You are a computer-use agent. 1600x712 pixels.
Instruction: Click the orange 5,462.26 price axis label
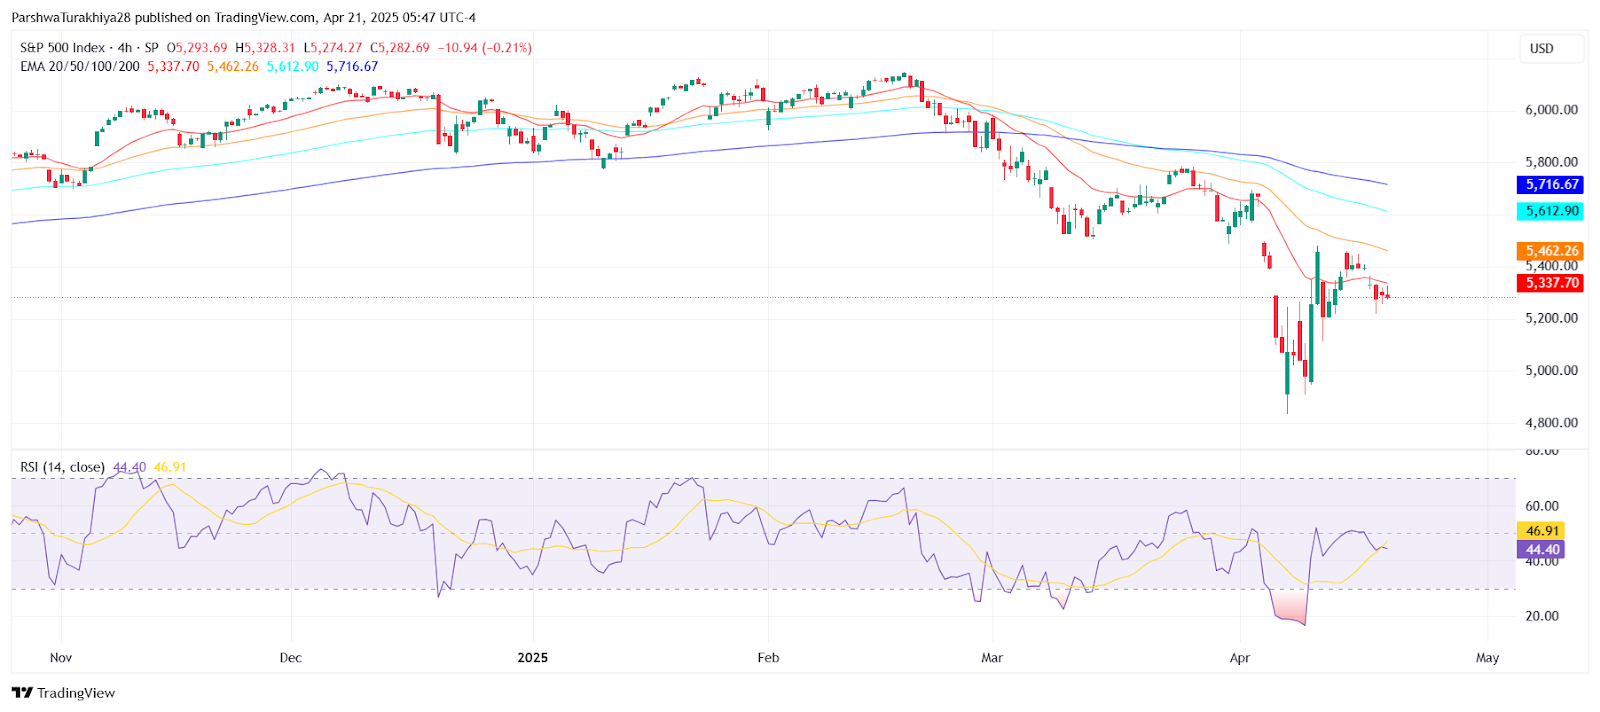click(x=1551, y=251)
